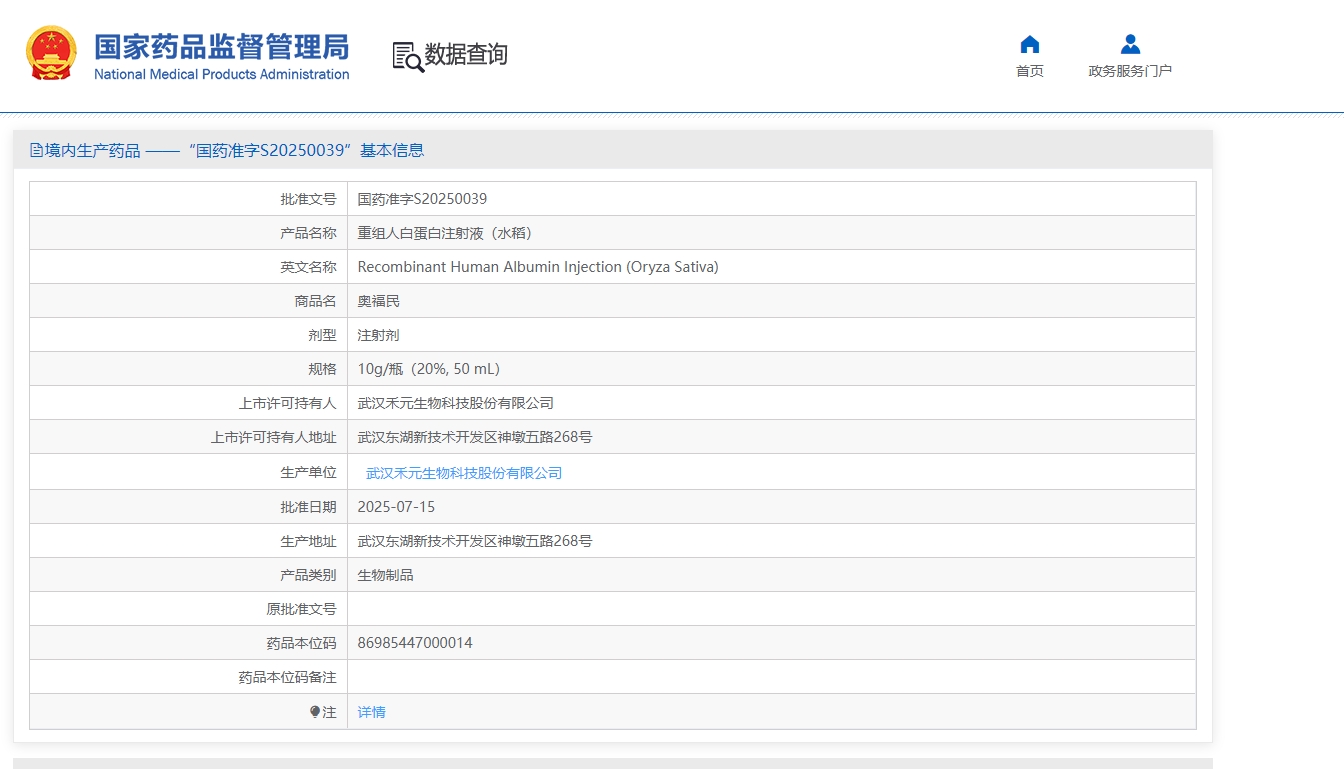1344x769 pixels.
Task: Select the 生产地址 address value
Action: point(475,541)
